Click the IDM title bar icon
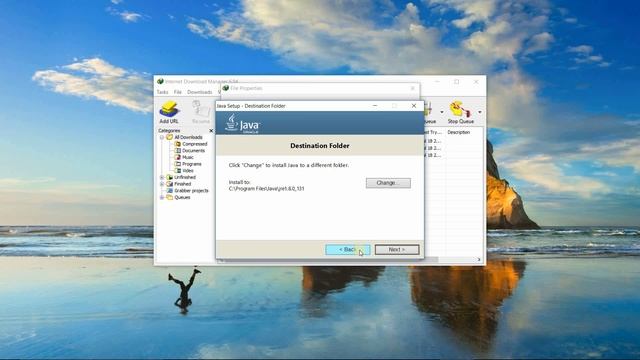640x360 pixels. tap(160, 81)
